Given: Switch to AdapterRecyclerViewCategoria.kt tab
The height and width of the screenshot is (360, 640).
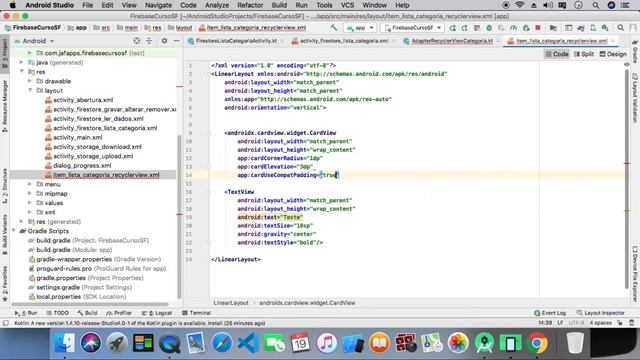Looking at the screenshot, I should [452, 41].
